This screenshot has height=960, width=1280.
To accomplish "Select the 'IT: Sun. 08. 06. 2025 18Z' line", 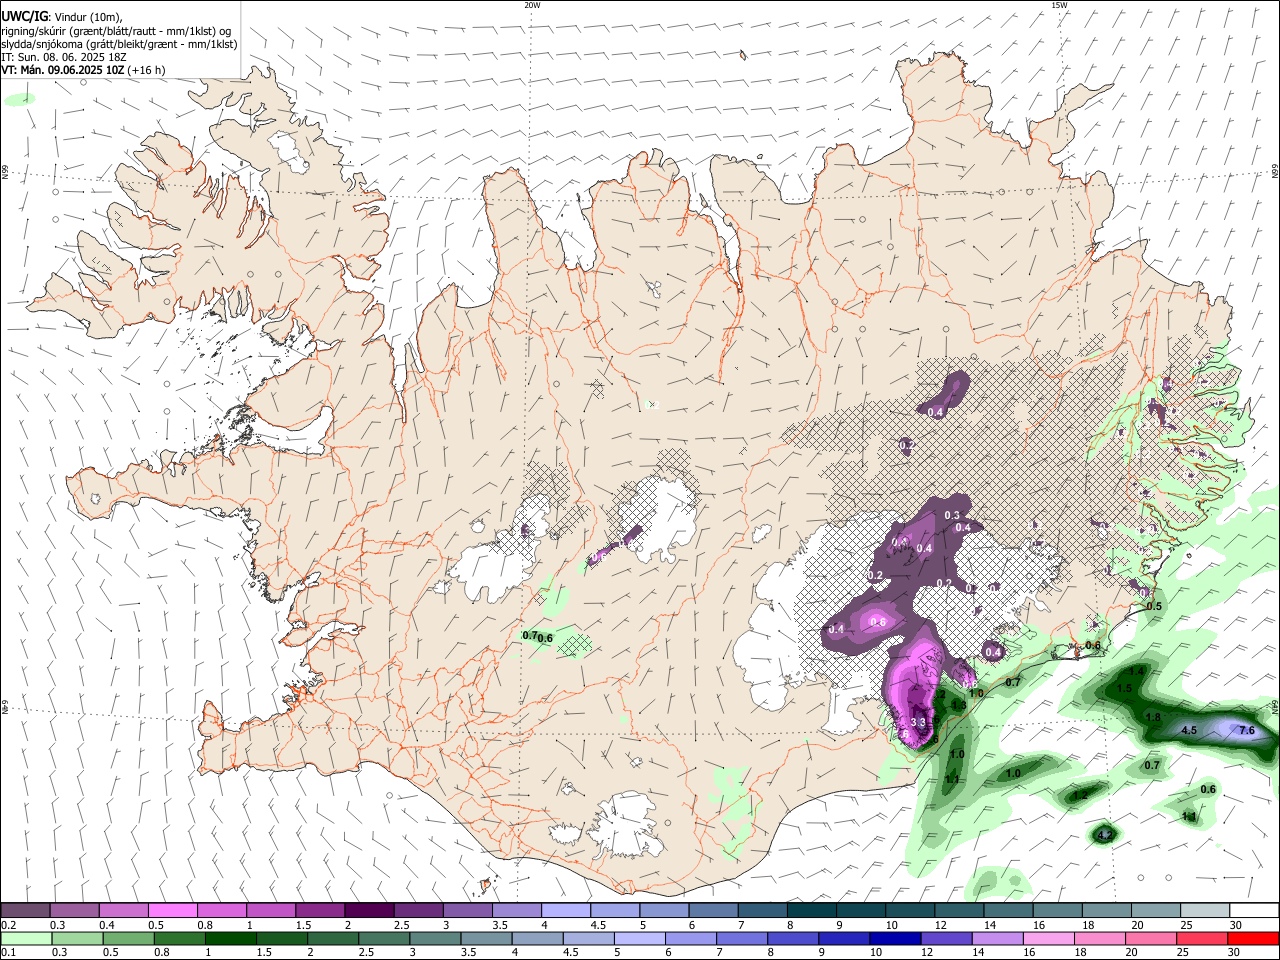I will [x=63, y=57].
